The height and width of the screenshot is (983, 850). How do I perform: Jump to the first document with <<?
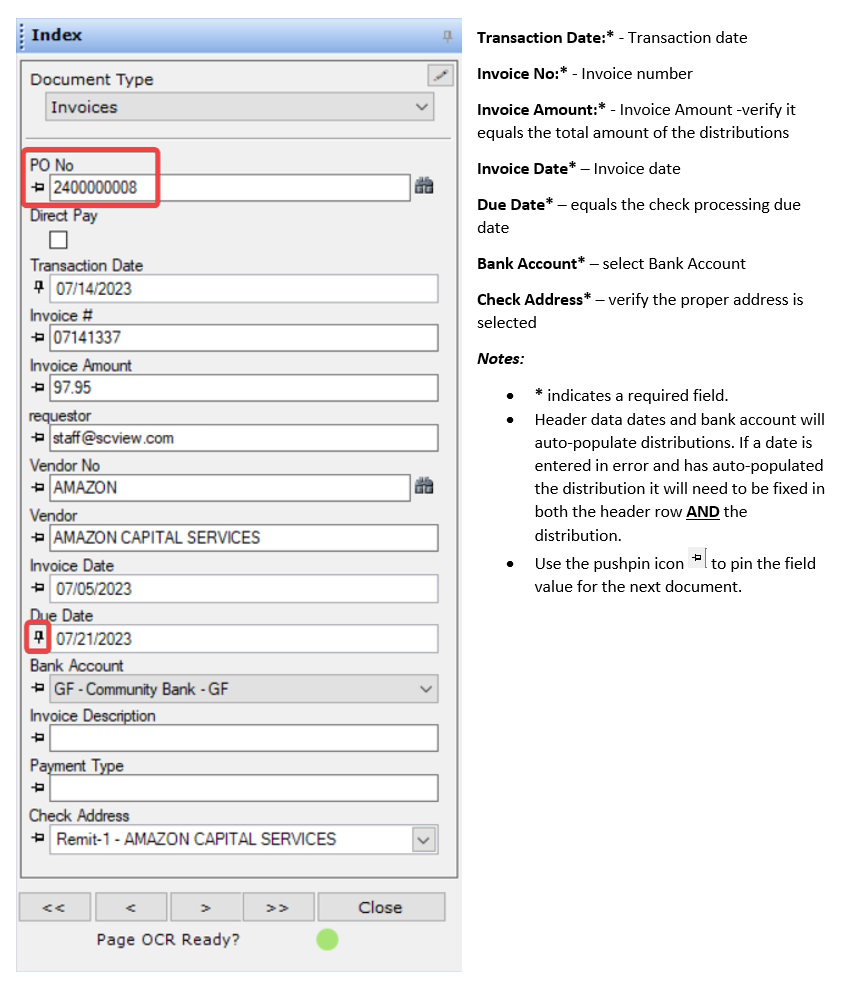(54, 907)
